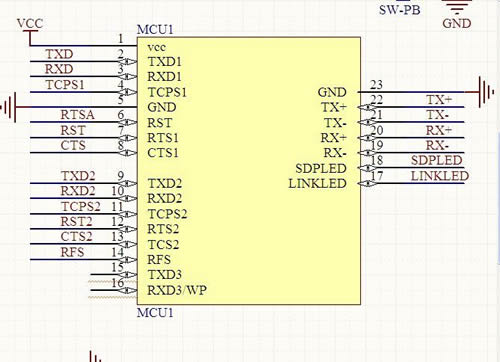
Task: Select TX+ pin name inside the component
Action: [334, 107]
